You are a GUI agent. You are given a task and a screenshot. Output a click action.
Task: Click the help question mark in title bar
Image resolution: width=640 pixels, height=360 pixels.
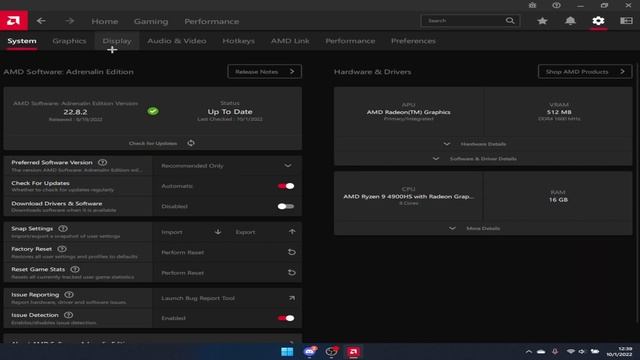click(556, 5)
